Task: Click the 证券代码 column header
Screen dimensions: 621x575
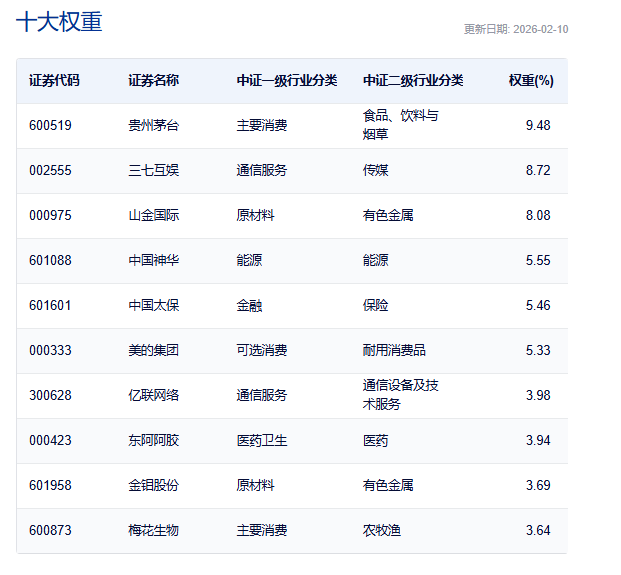Action: tap(54, 80)
